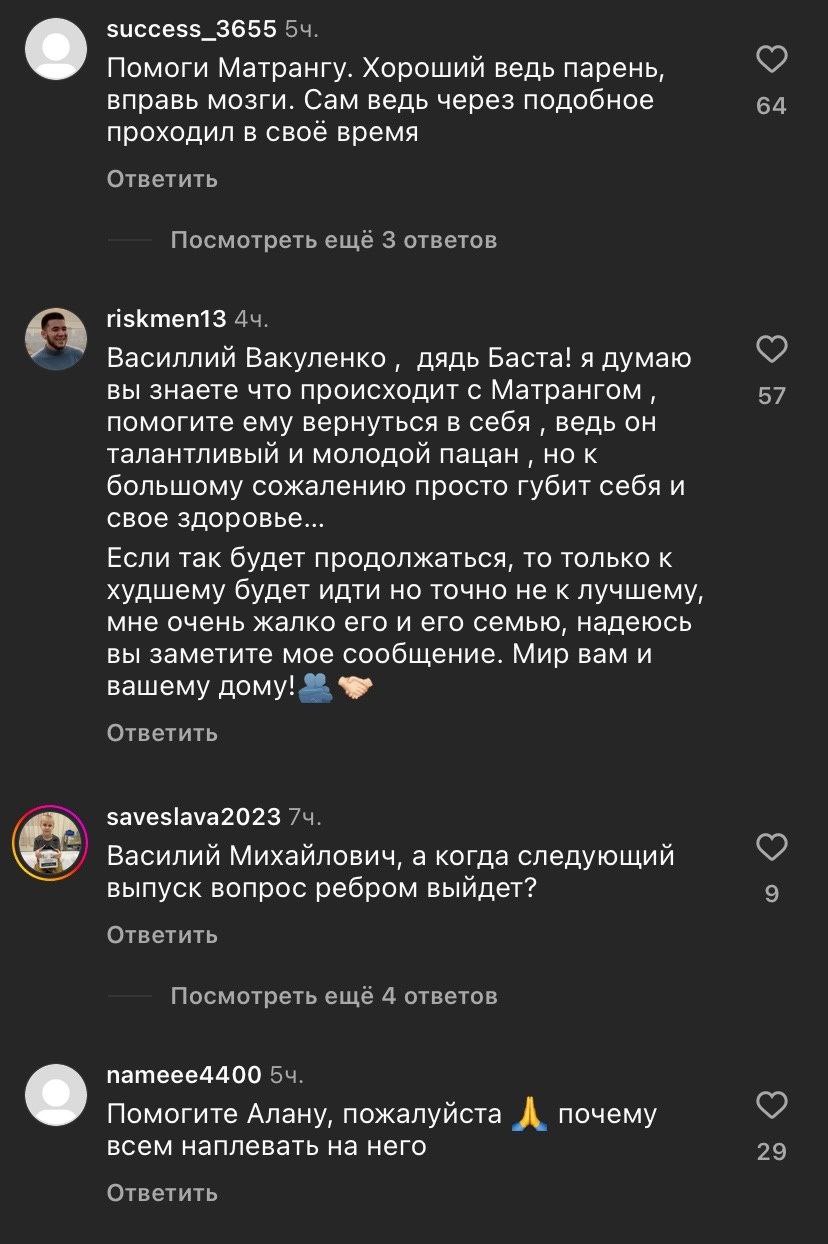
Task: Open the riskmen13 username link
Action: click(165, 318)
